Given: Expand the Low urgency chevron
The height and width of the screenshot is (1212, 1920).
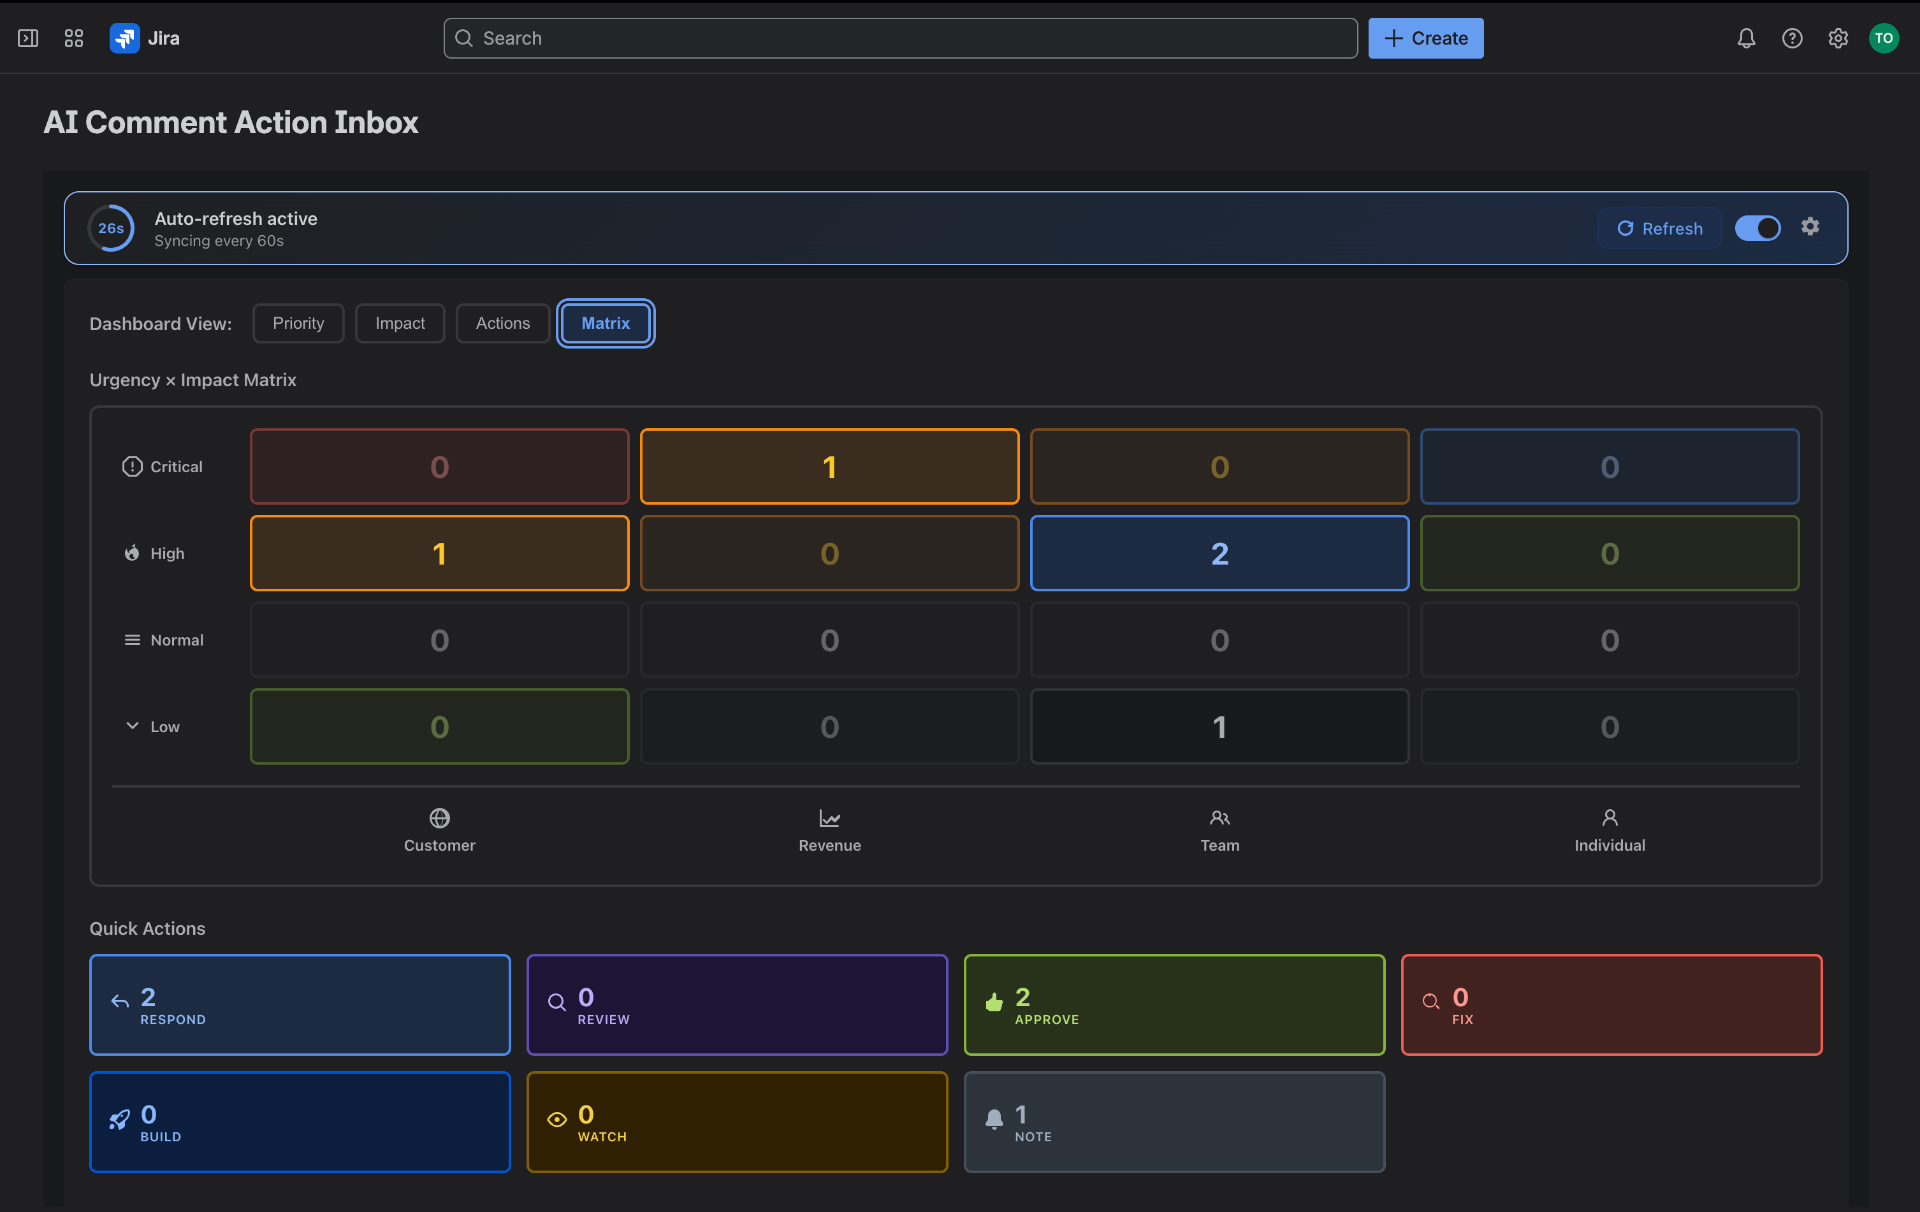Looking at the screenshot, I should 132,725.
